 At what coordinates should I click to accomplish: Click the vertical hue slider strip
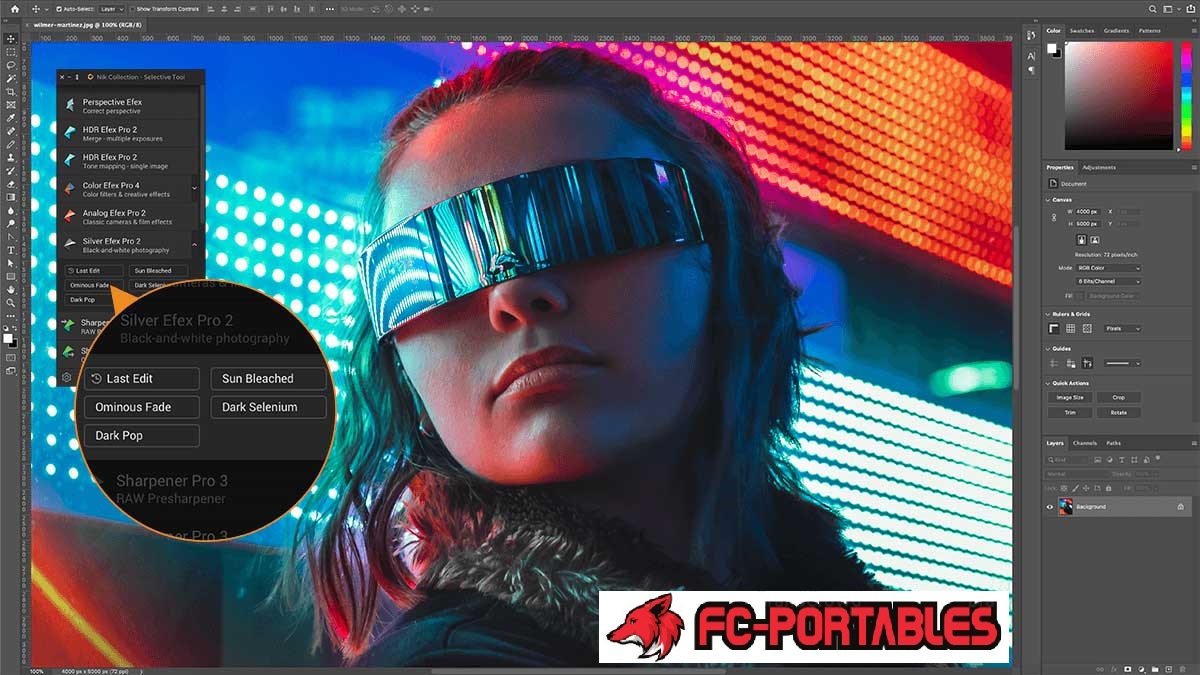click(x=1187, y=96)
